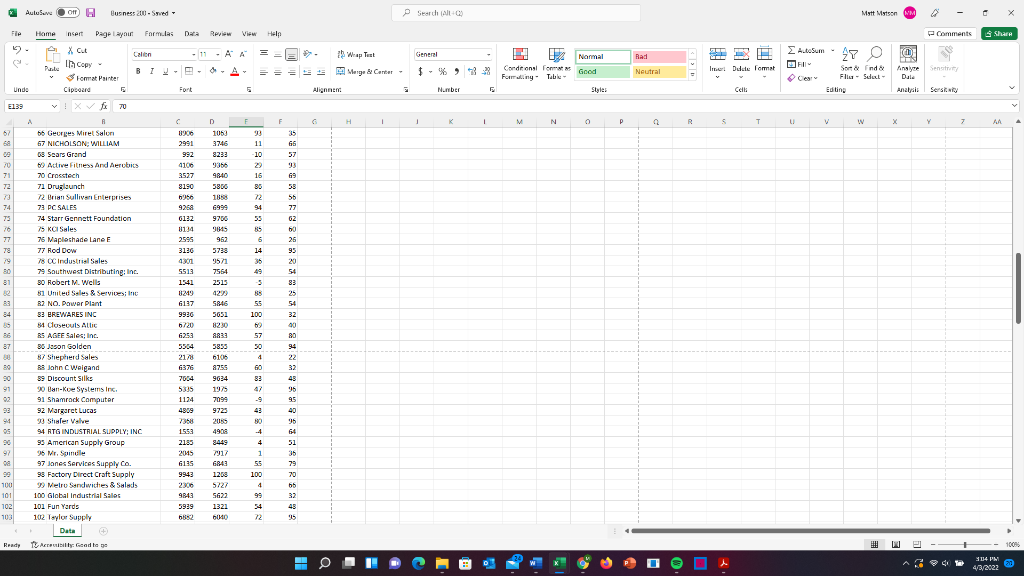Image resolution: width=1024 pixels, height=576 pixels.
Task: Click the Paste clipboard icon
Action: tap(52, 57)
